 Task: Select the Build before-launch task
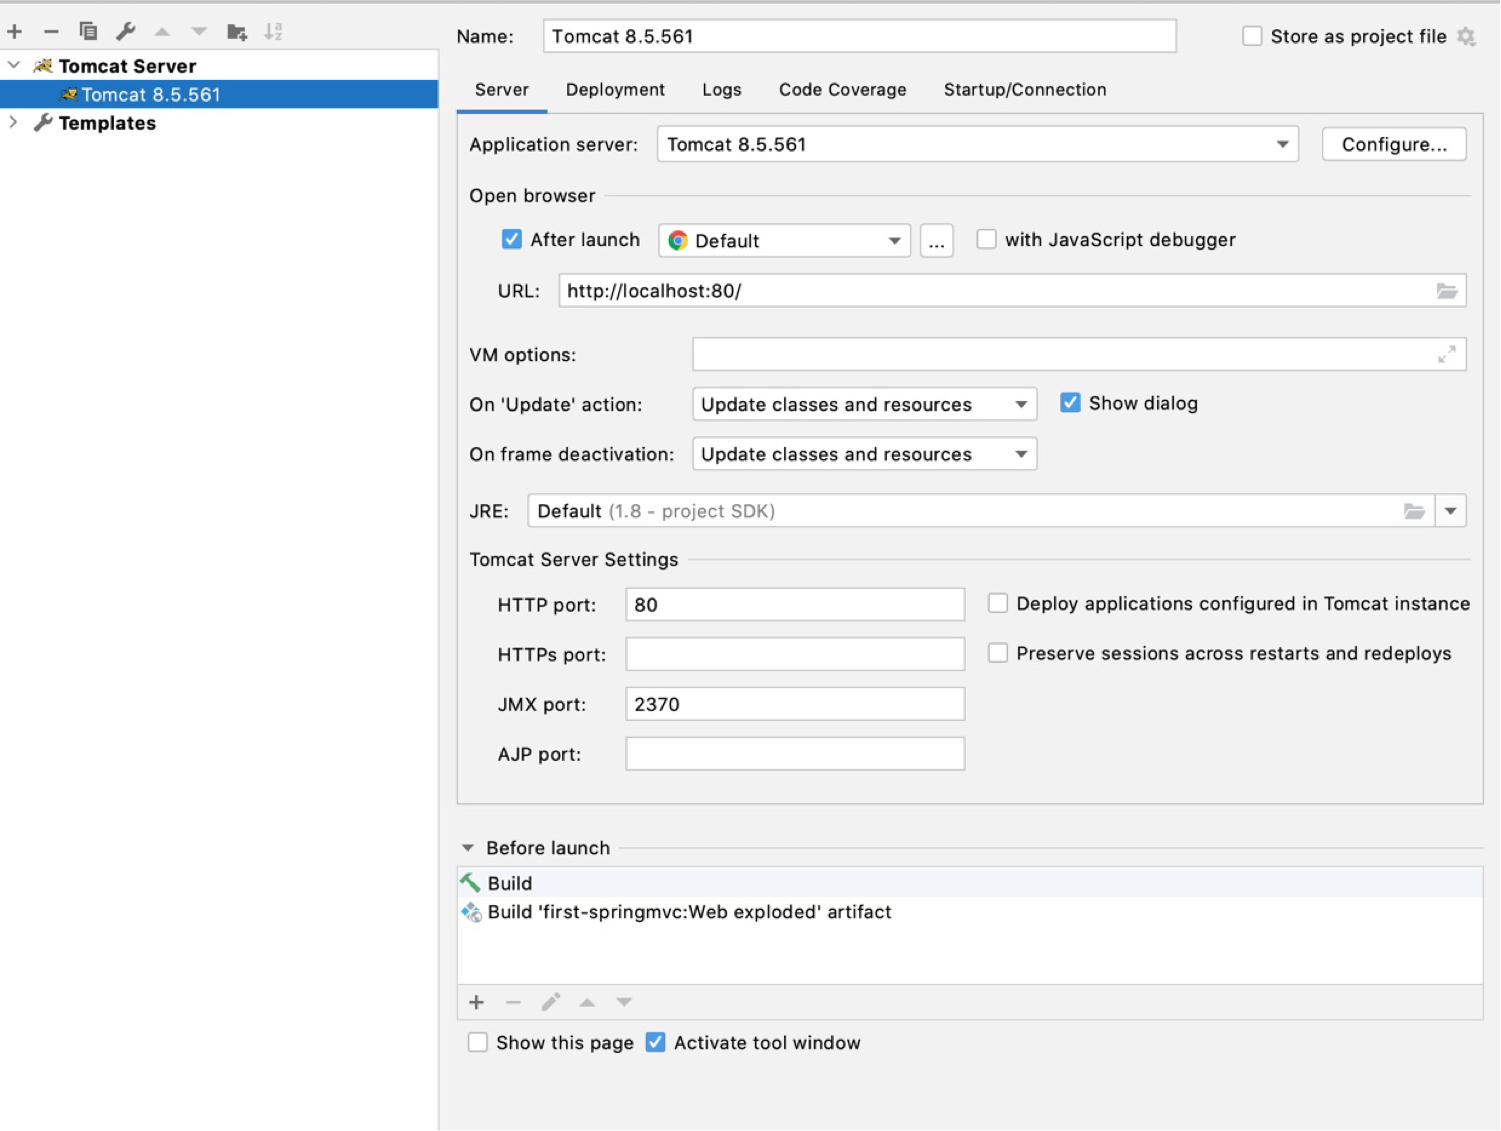pyautogui.click(x=970, y=883)
